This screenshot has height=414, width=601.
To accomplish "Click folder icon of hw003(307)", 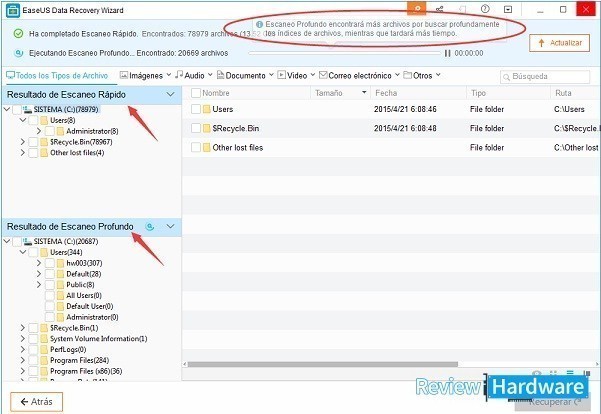I will click(60, 263).
